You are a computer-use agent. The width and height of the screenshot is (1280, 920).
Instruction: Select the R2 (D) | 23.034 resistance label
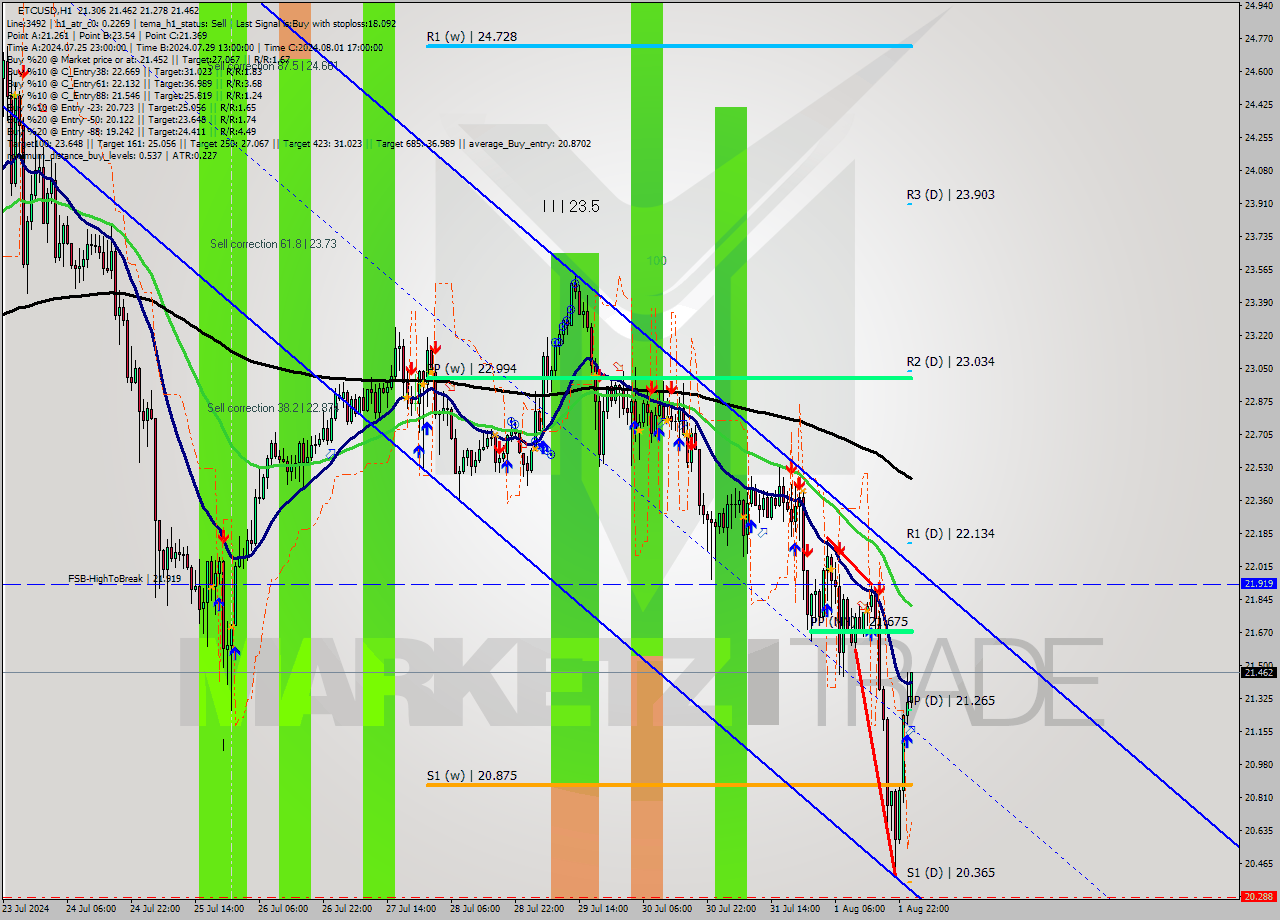point(951,362)
